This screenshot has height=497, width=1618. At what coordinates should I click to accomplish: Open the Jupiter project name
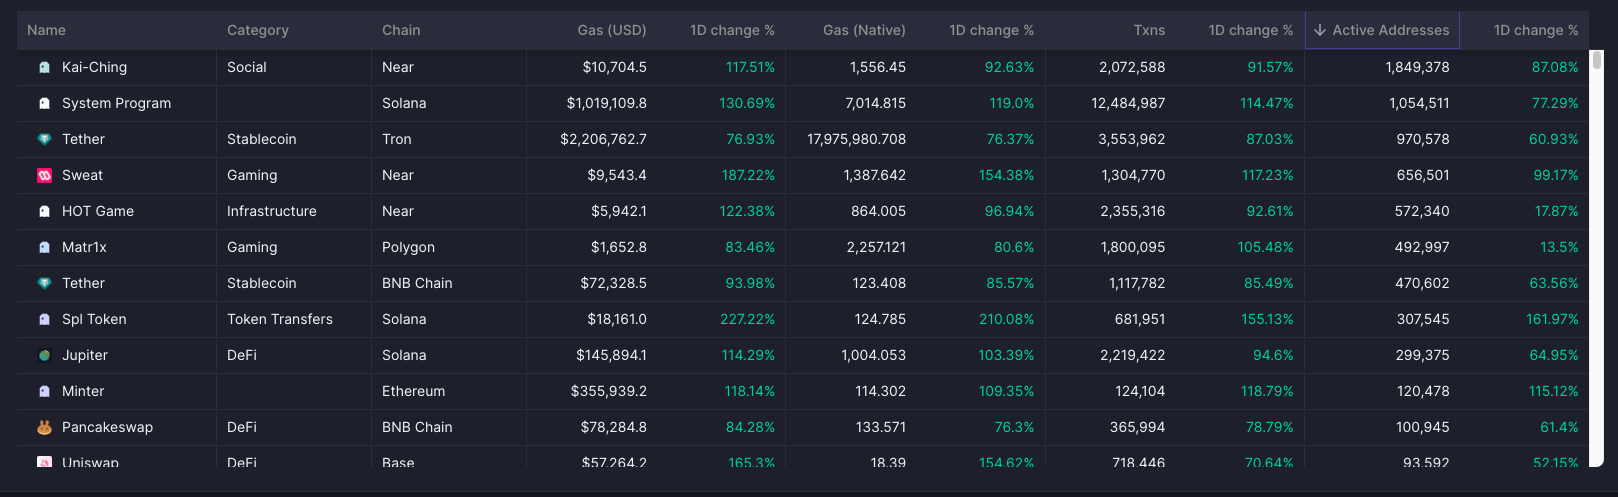click(85, 355)
